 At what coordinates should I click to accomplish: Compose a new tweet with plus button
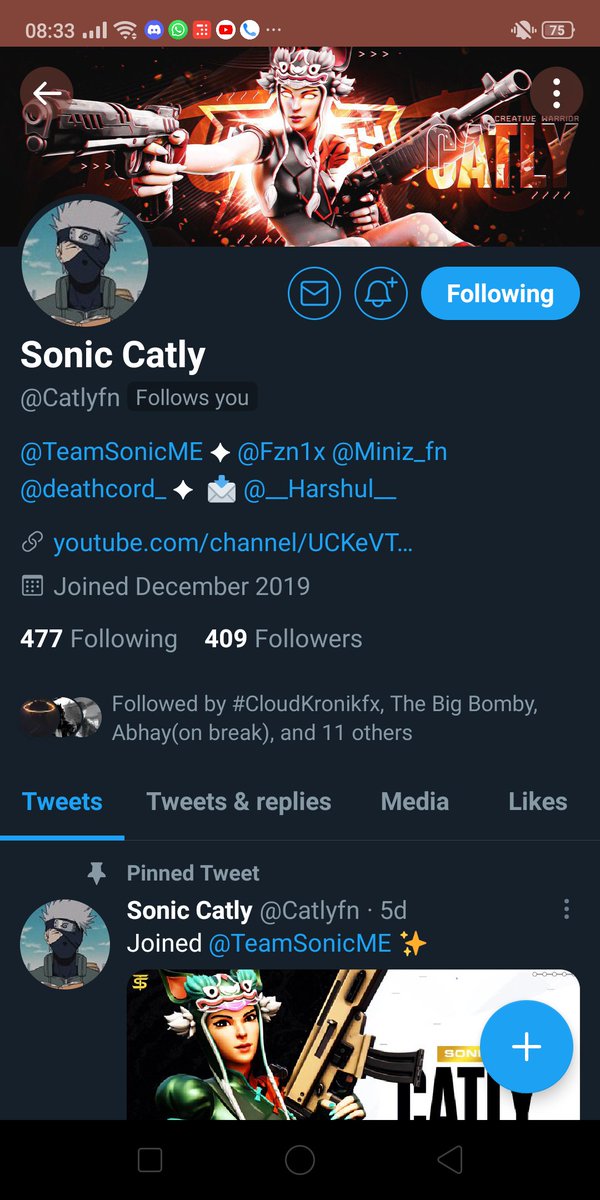click(526, 1046)
